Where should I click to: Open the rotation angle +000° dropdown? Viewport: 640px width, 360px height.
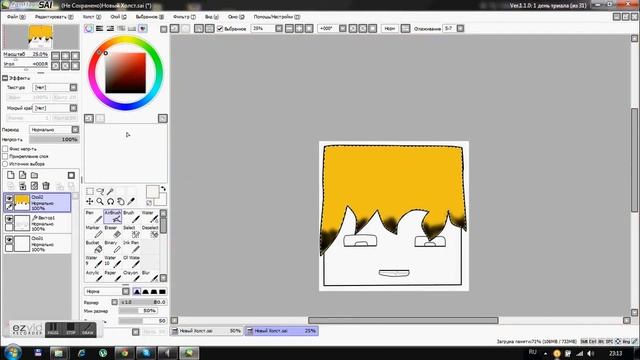[x=342, y=29]
